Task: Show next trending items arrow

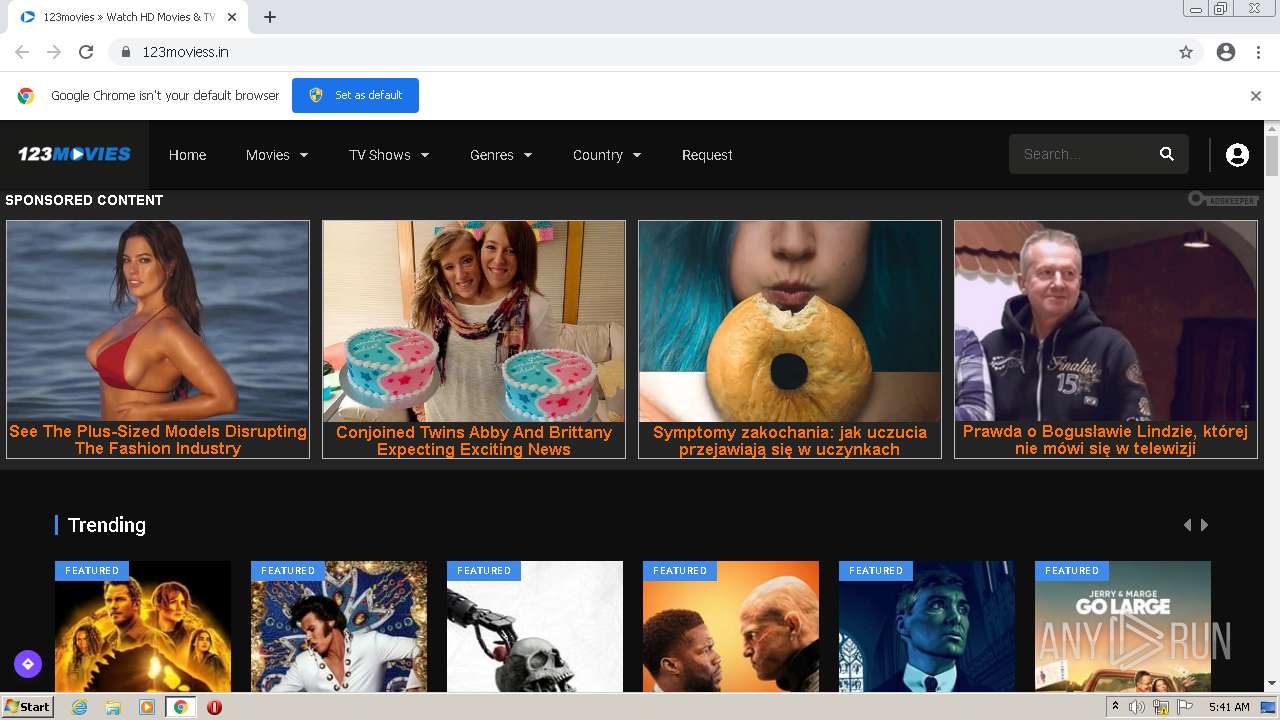Action: click(1205, 525)
